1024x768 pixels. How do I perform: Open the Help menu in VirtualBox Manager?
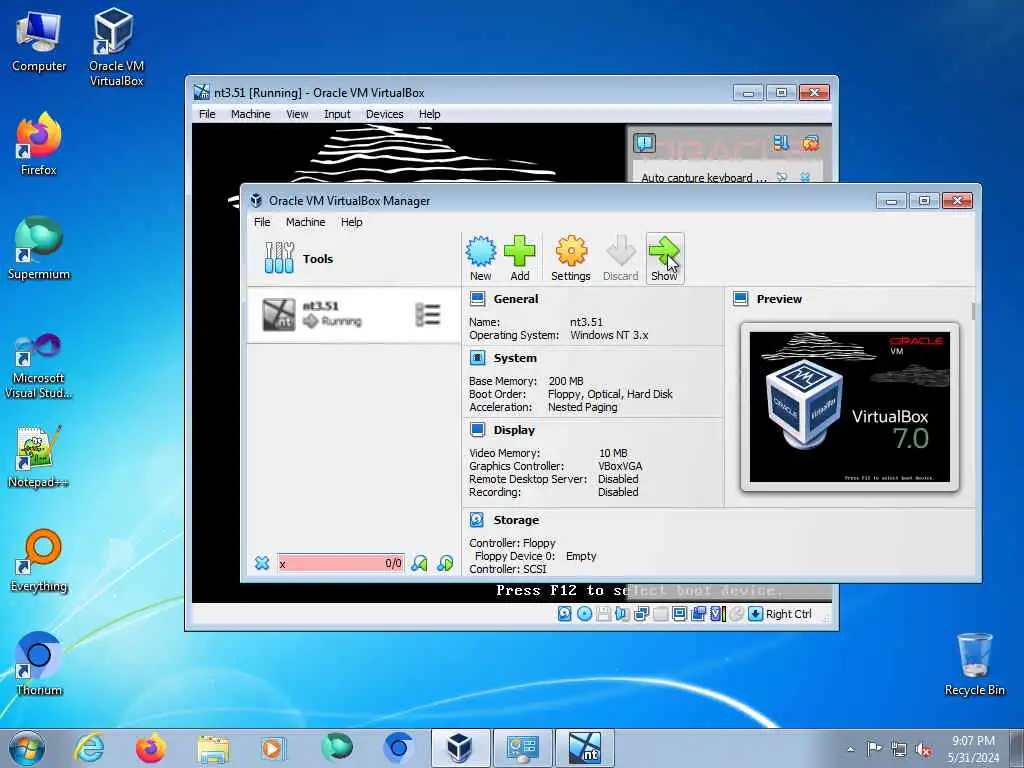(x=351, y=222)
